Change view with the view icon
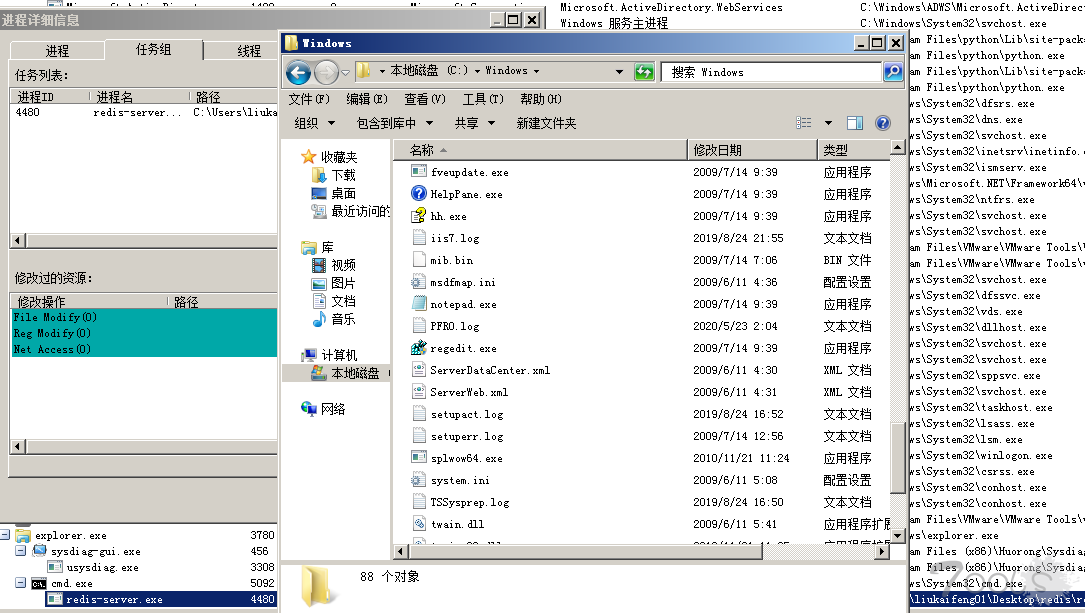 (804, 123)
